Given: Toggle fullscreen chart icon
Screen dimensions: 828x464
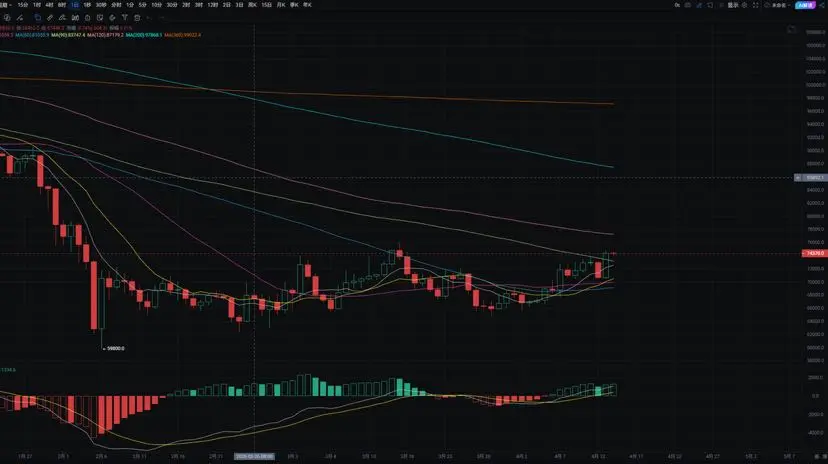Looking at the screenshot, I should click(756, 5).
